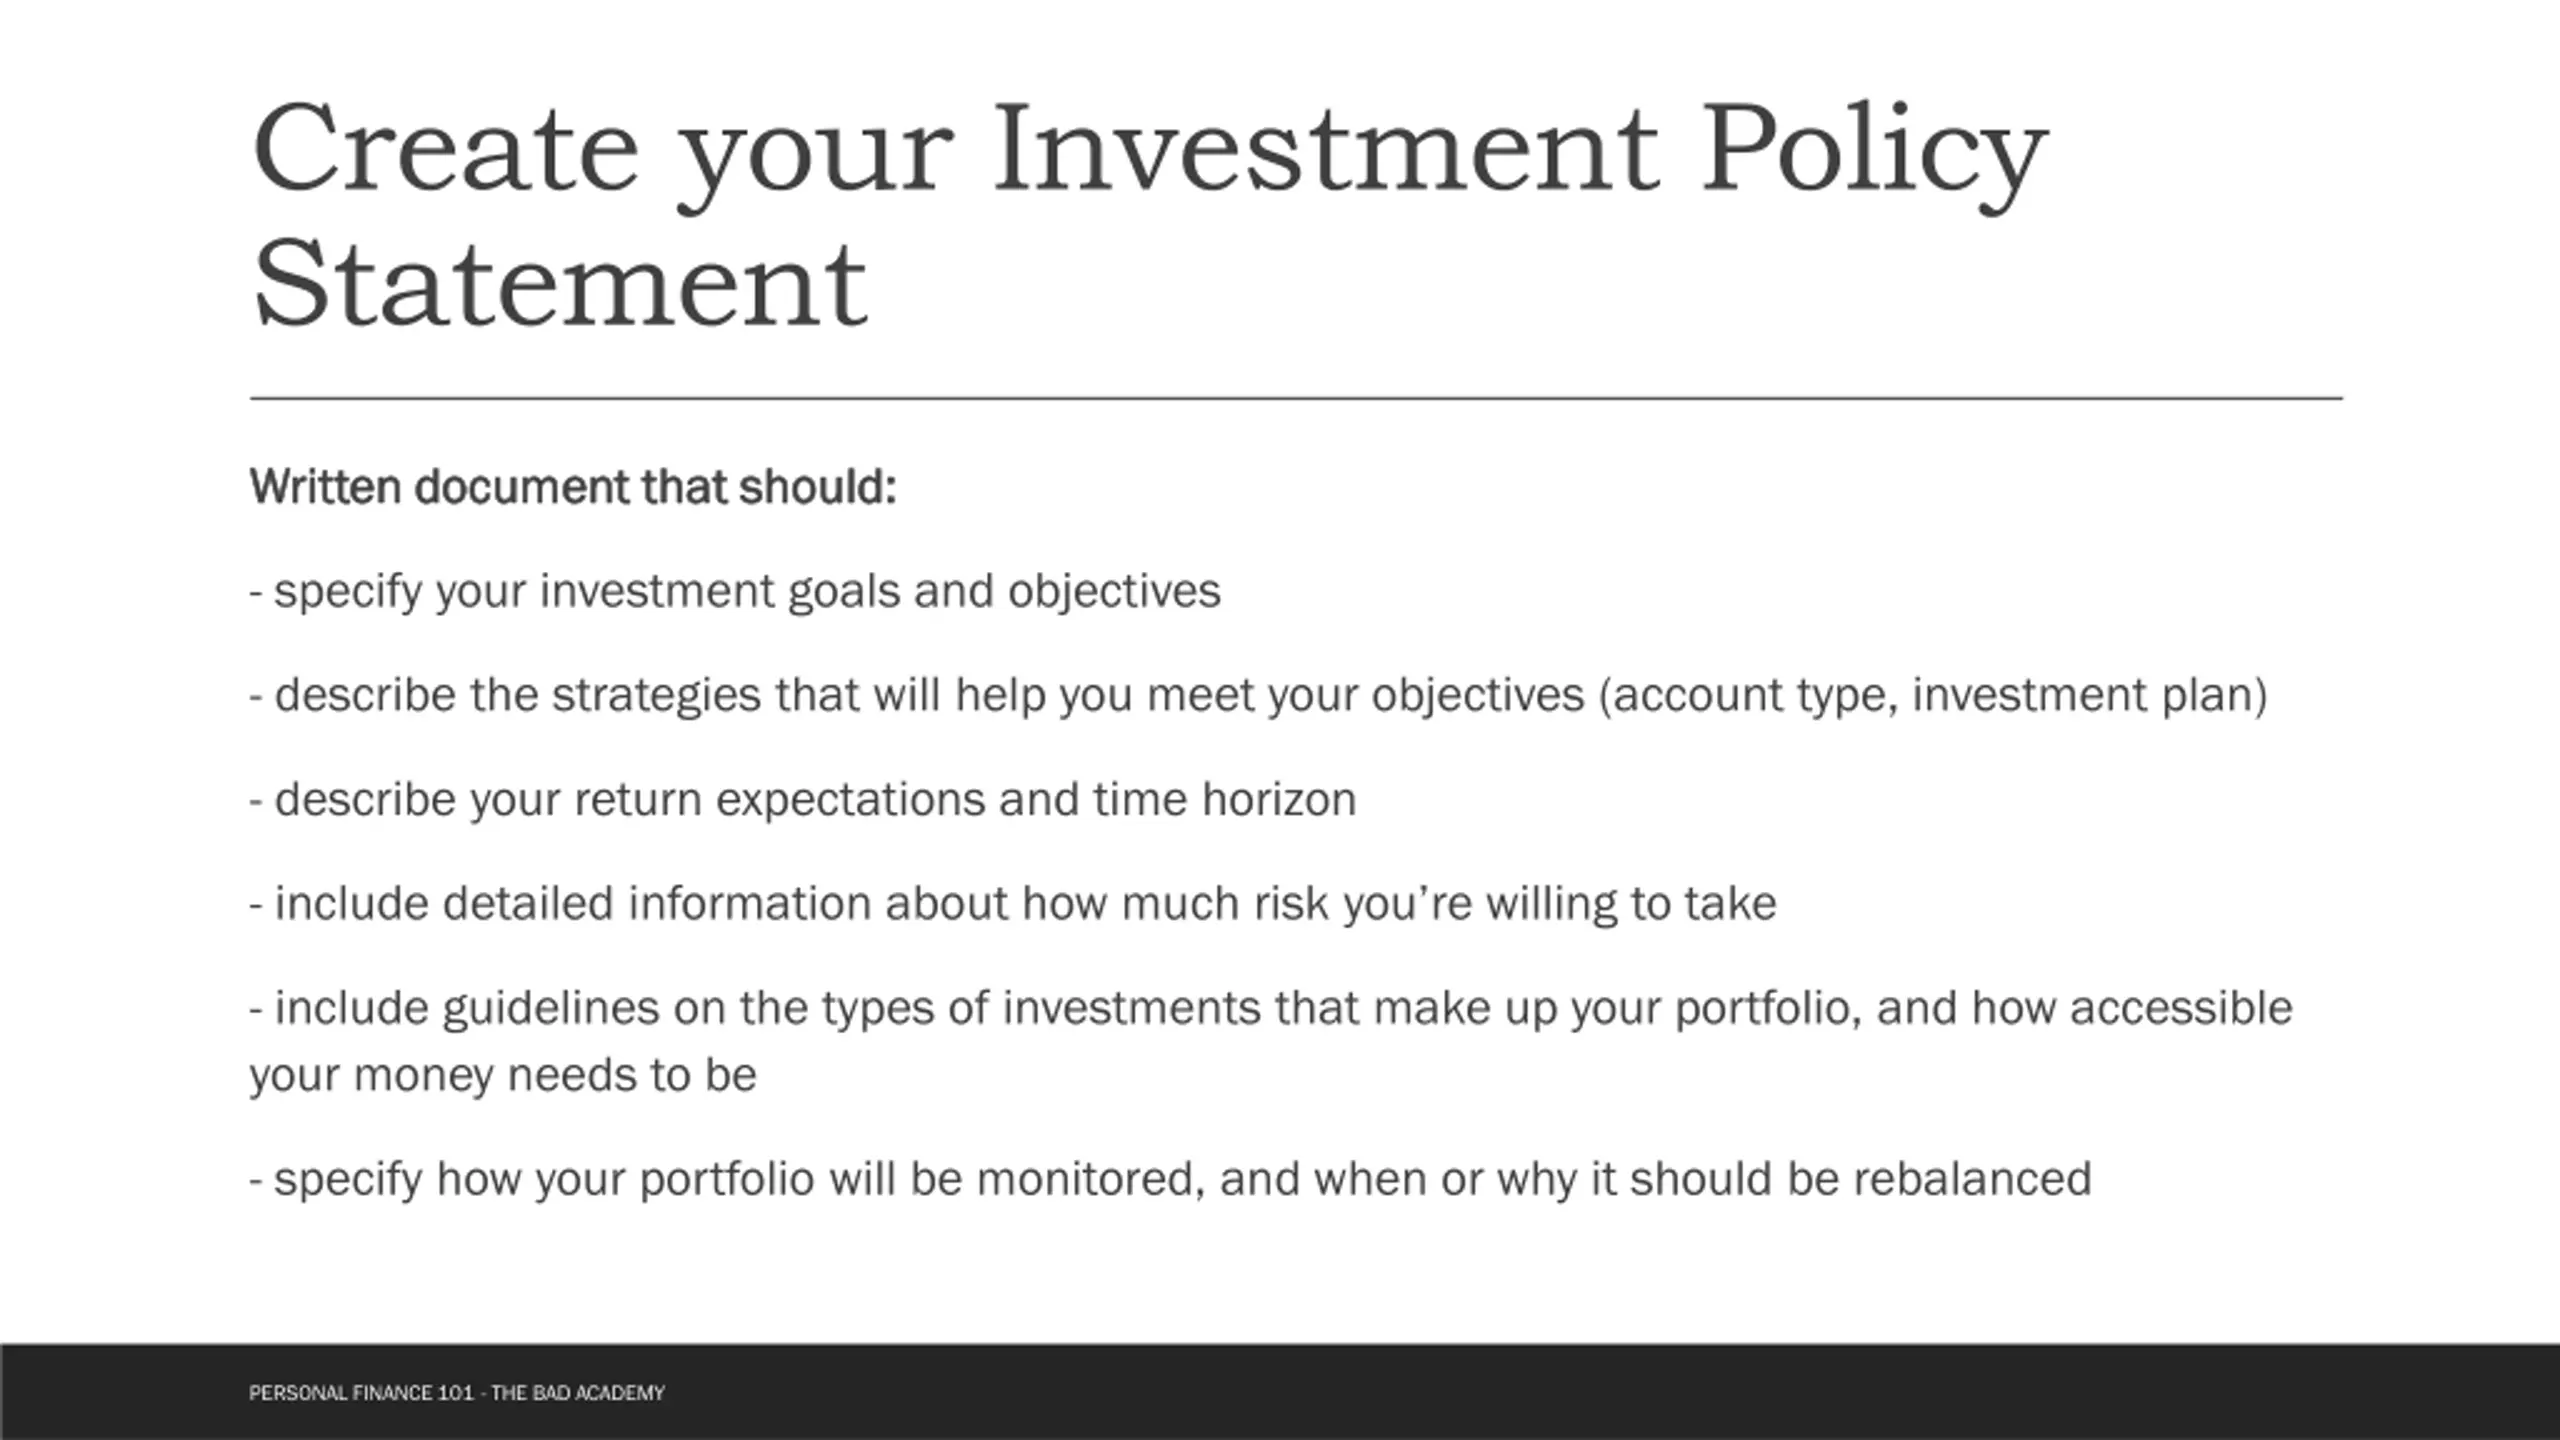The image size is (2560, 1440).
Task: Click the slide title 'Create your Investment Policy Statement'
Action: (x=1150, y=214)
